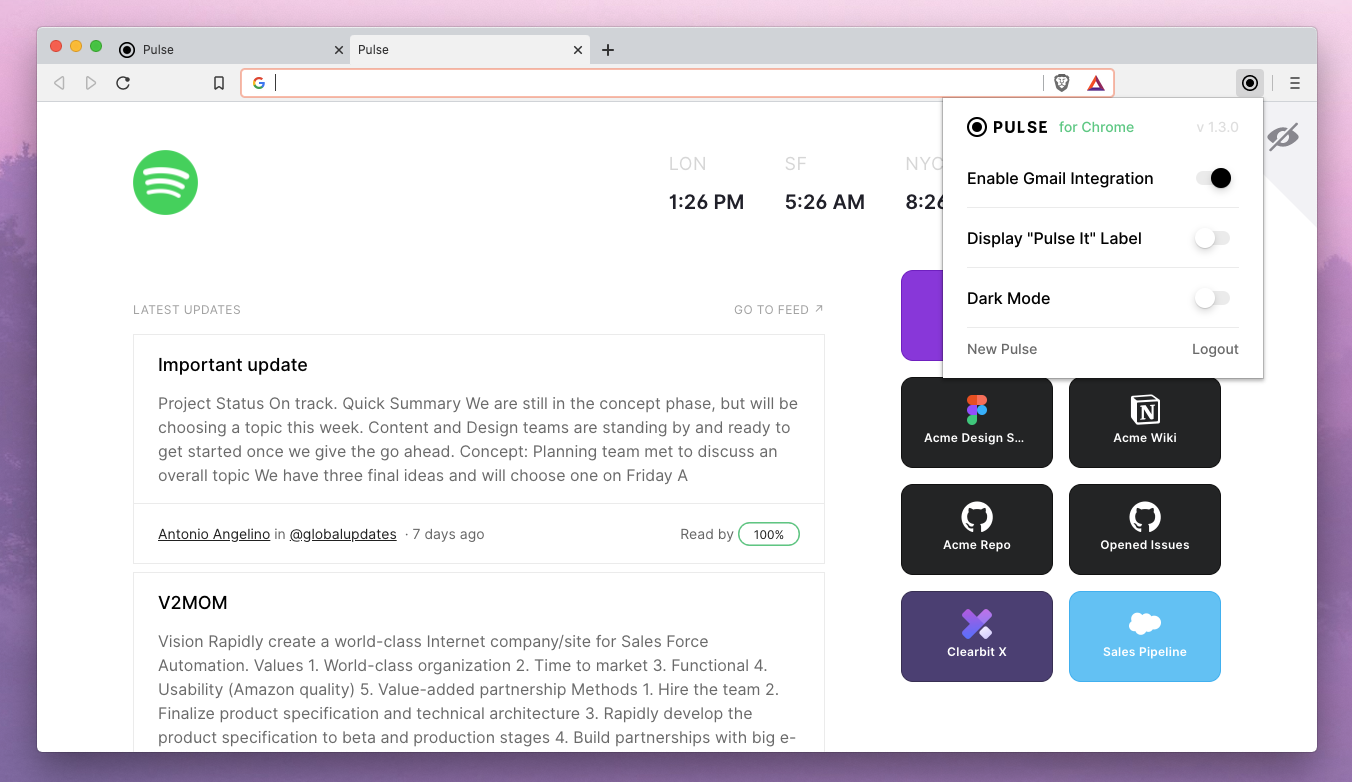The height and width of the screenshot is (782, 1352).
Task: Turn on Dark Mode toggle
Action: 1212,298
